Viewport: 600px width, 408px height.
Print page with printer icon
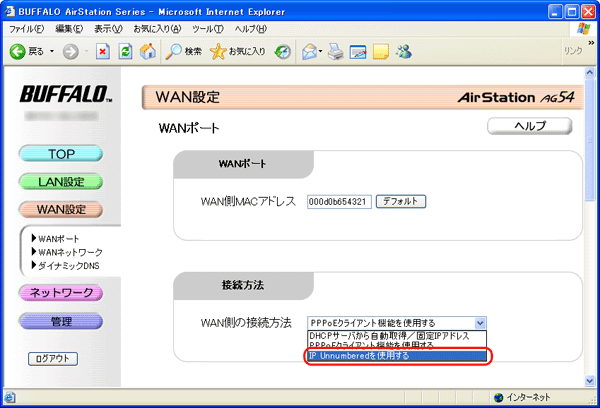(x=336, y=52)
